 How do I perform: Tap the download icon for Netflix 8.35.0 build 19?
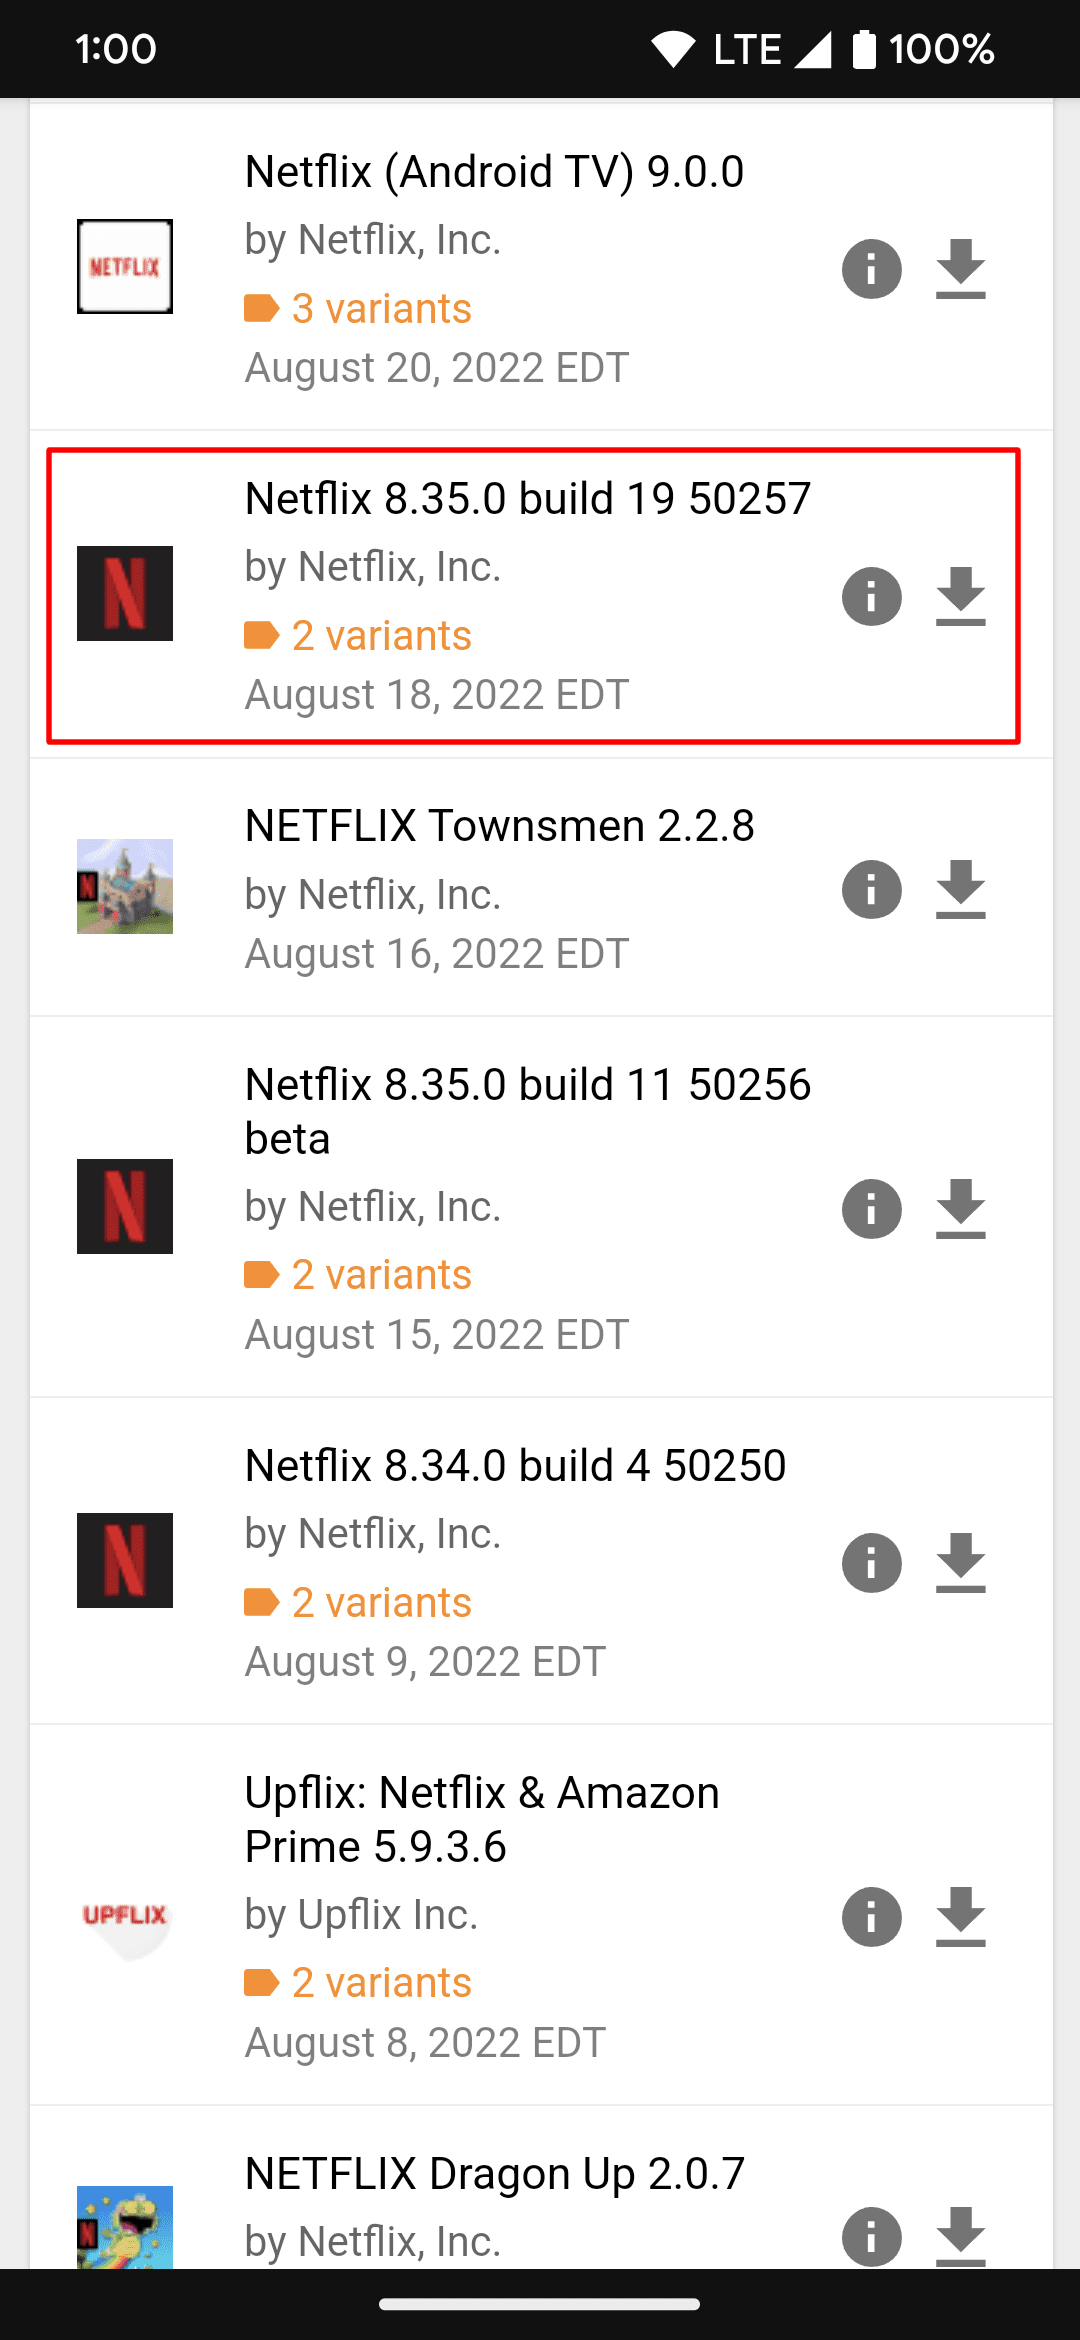click(x=960, y=596)
